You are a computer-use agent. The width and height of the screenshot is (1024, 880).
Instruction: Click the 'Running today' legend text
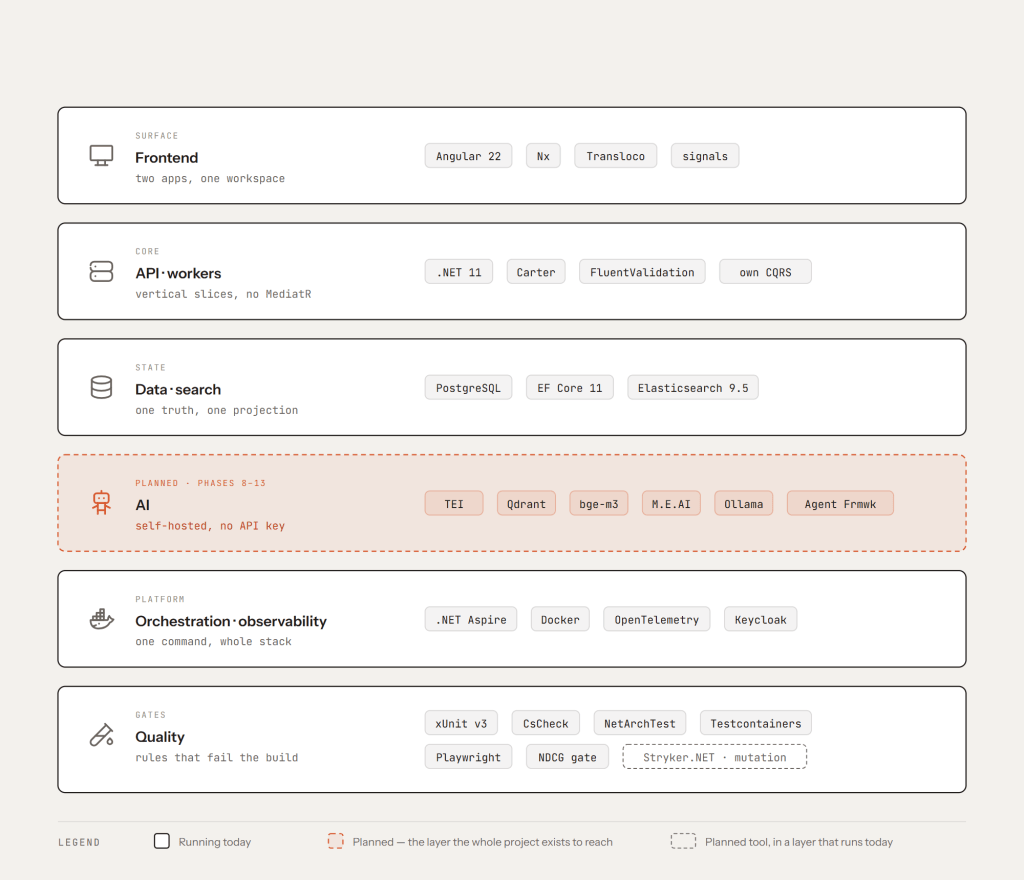[215, 842]
